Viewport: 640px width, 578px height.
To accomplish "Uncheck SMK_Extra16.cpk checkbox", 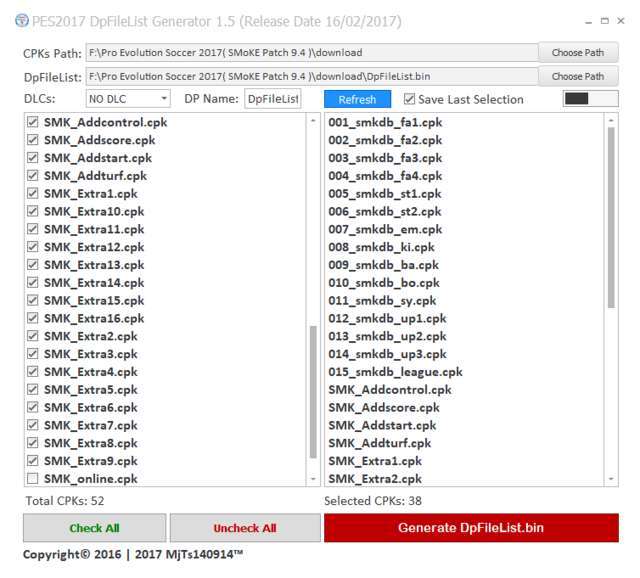I will click(x=33, y=318).
